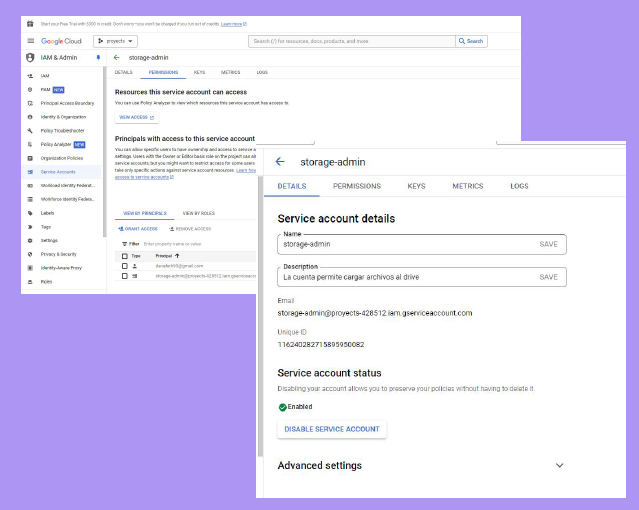Image resolution: width=639 pixels, height=510 pixels.
Task: Open the PERMISSIONS tab in the rear window
Action: 163,72
